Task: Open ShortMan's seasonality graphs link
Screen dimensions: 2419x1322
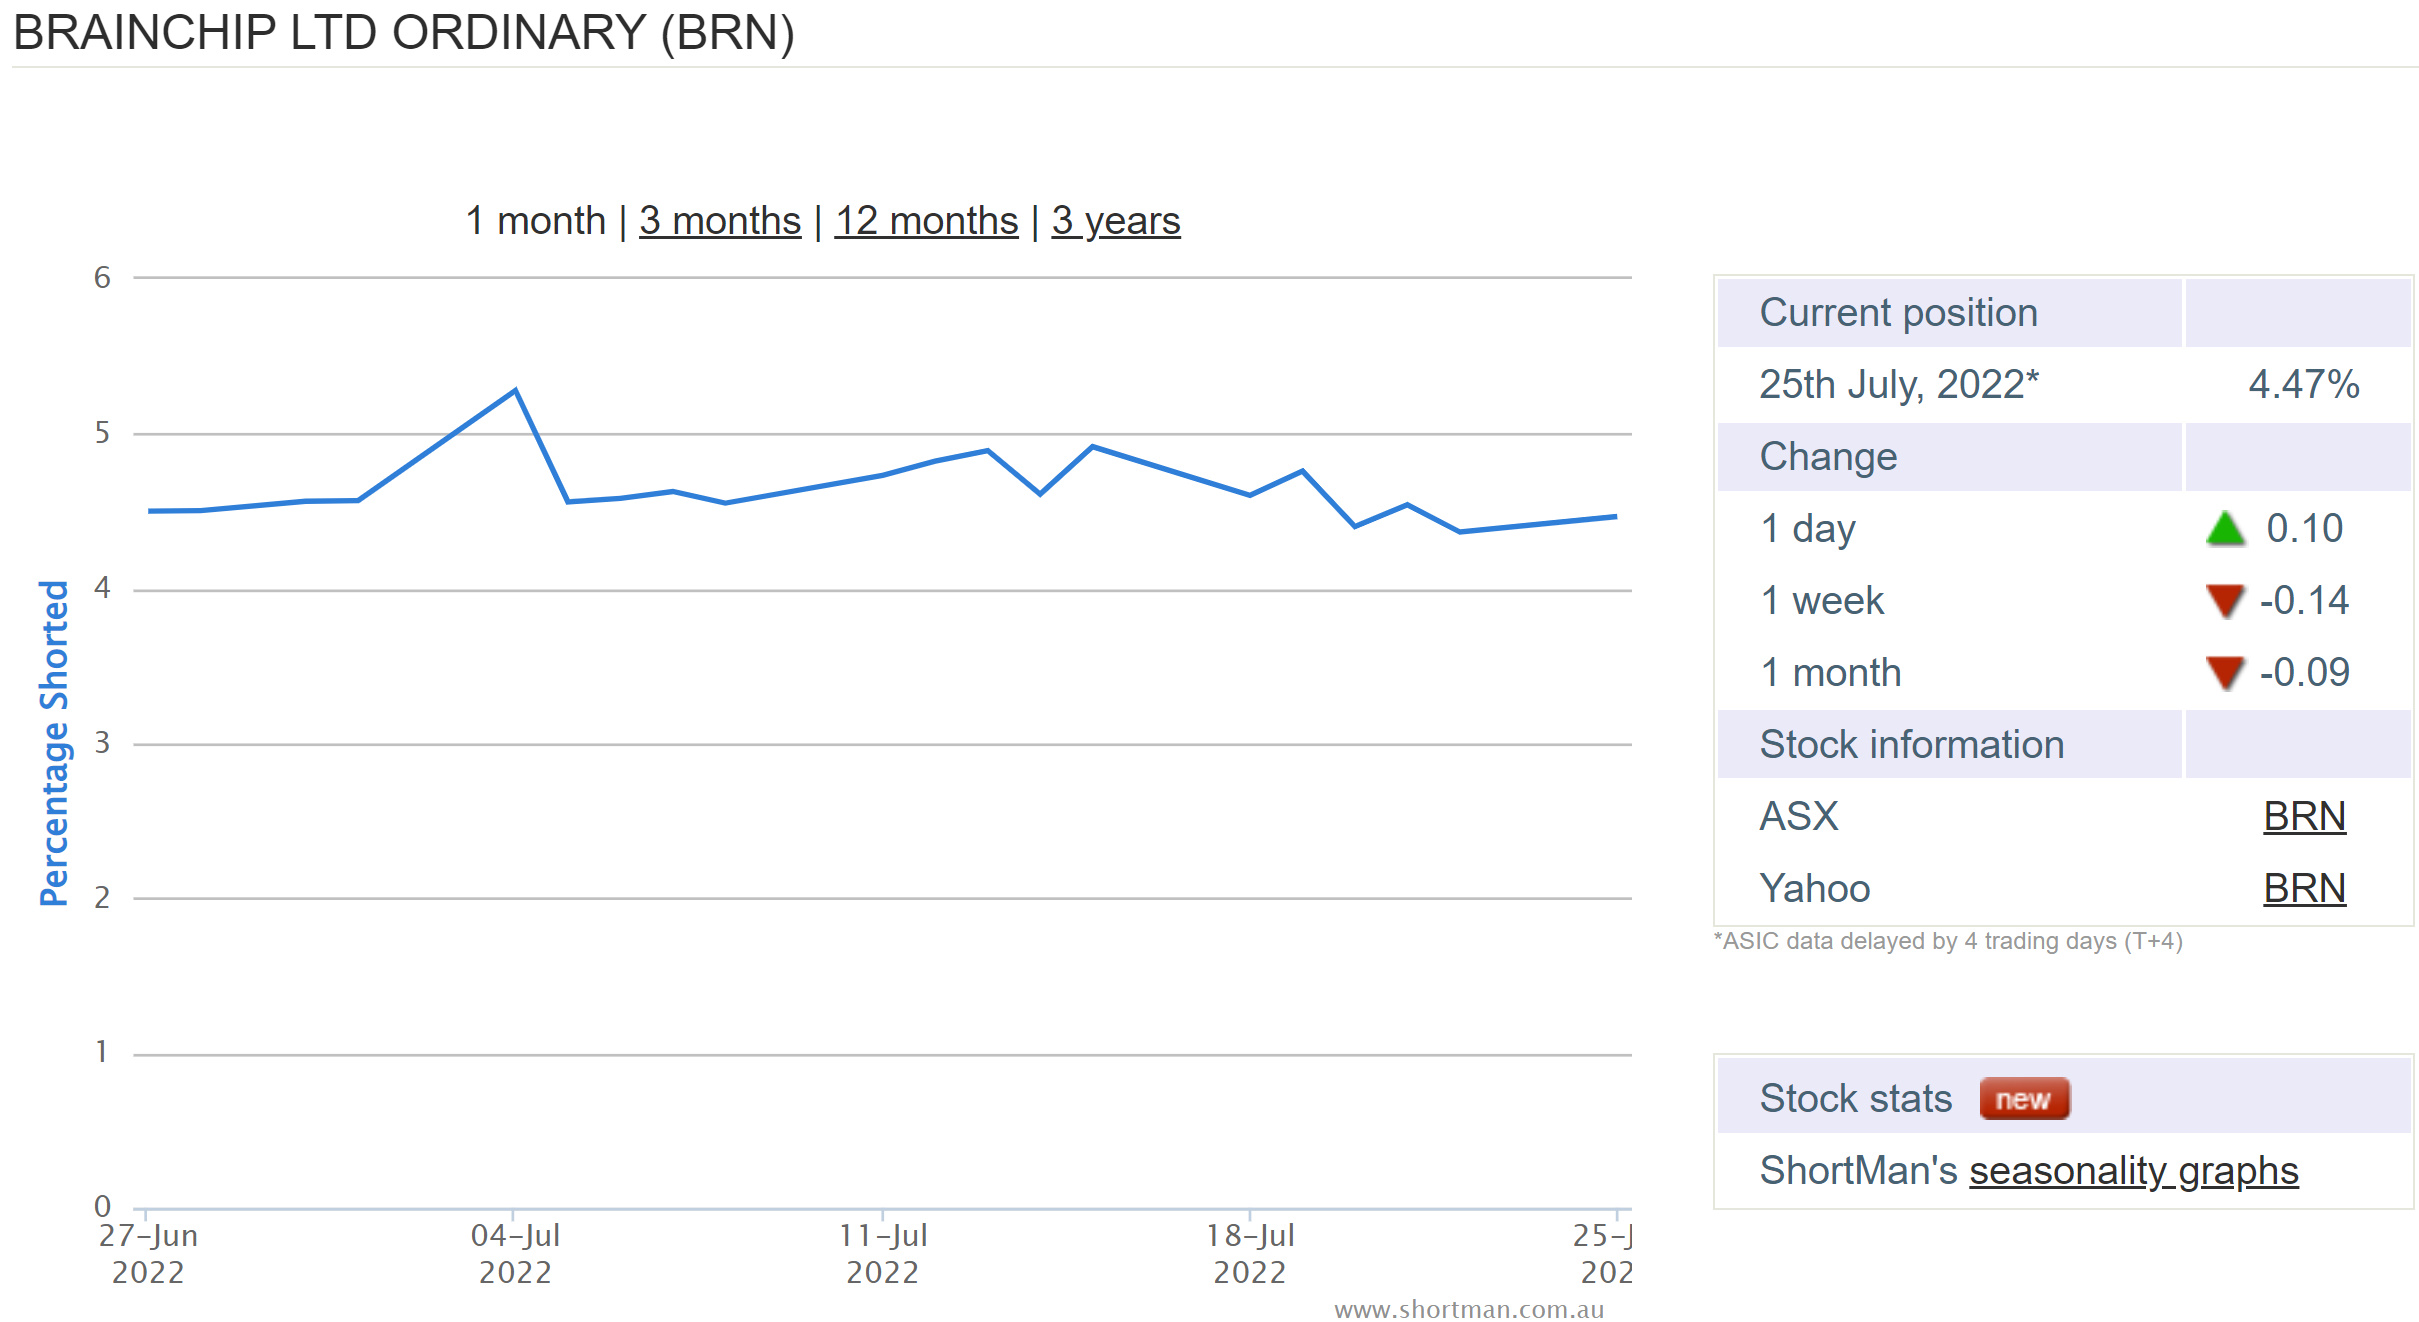Action: coord(2133,1171)
